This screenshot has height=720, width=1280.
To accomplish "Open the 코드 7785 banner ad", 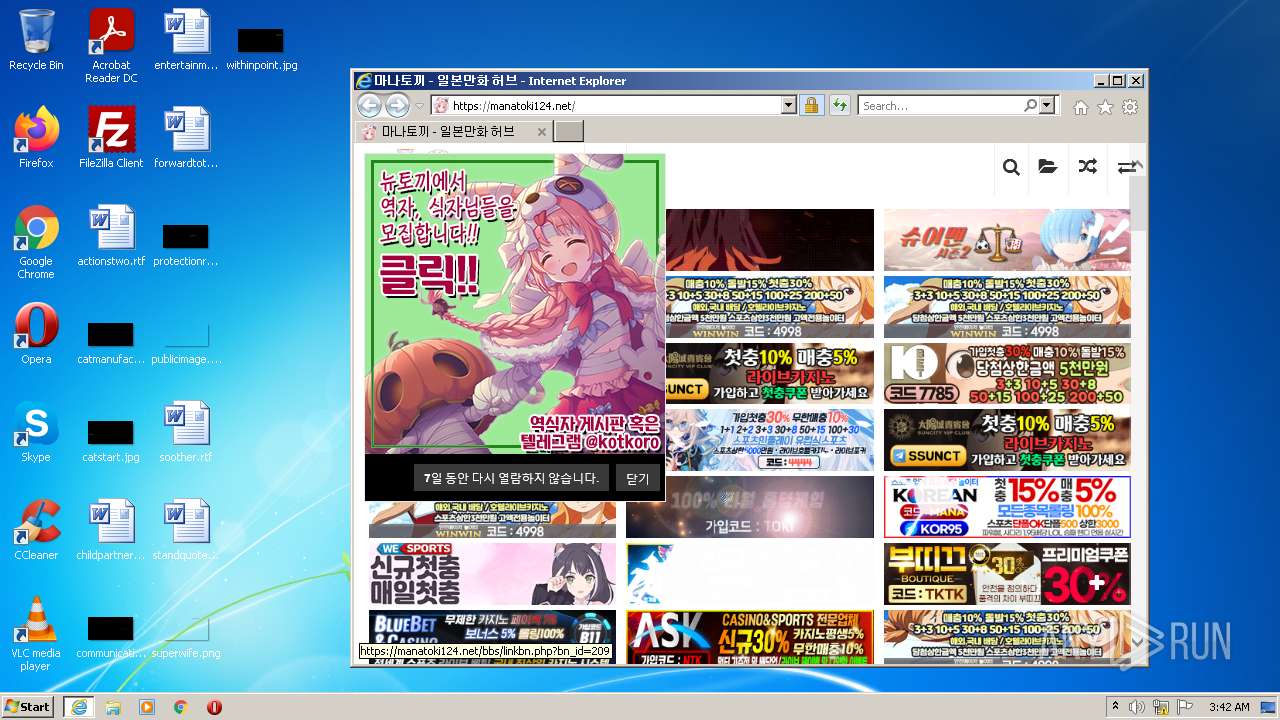I will [x=1007, y=374].
